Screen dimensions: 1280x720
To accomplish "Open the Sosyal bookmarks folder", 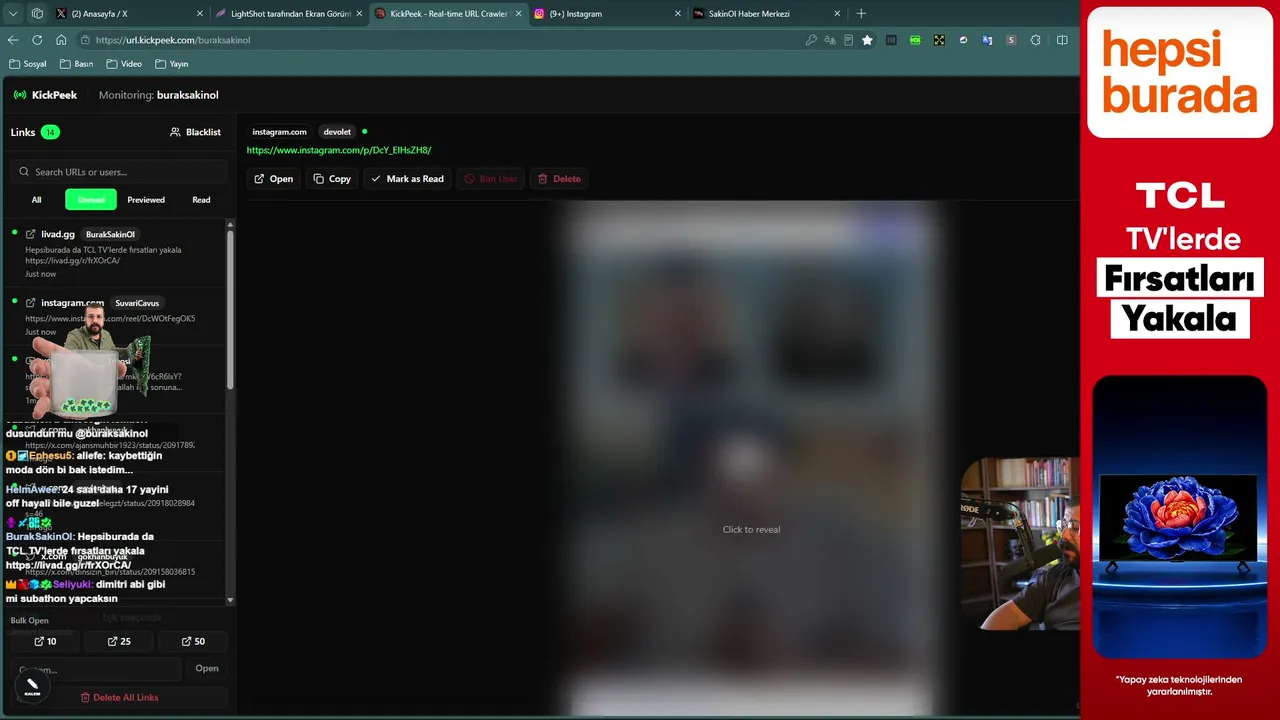I will click(28, 64).
